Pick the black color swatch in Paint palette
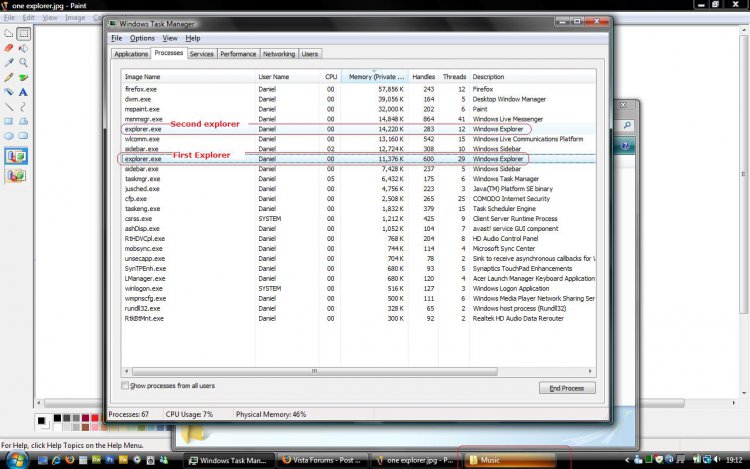 (x=57, y=418)
